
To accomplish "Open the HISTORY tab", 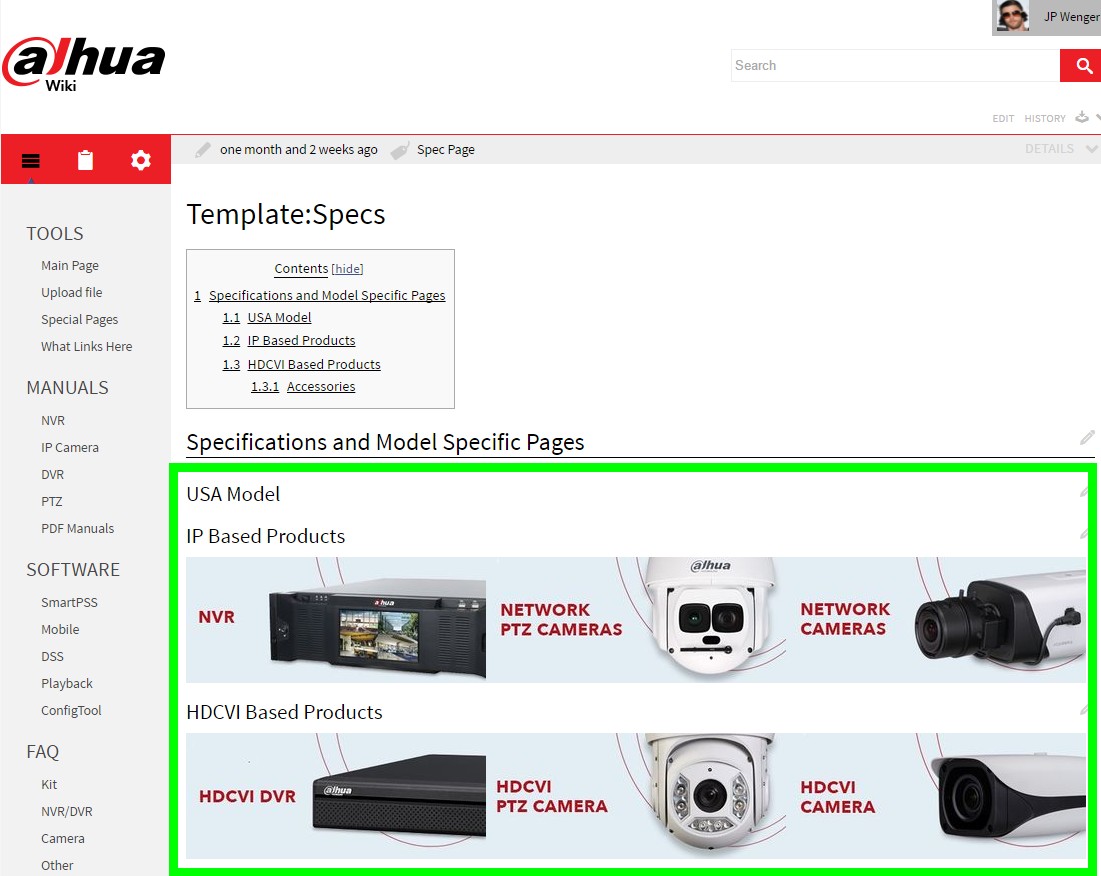I will [x=1045, y=119].
